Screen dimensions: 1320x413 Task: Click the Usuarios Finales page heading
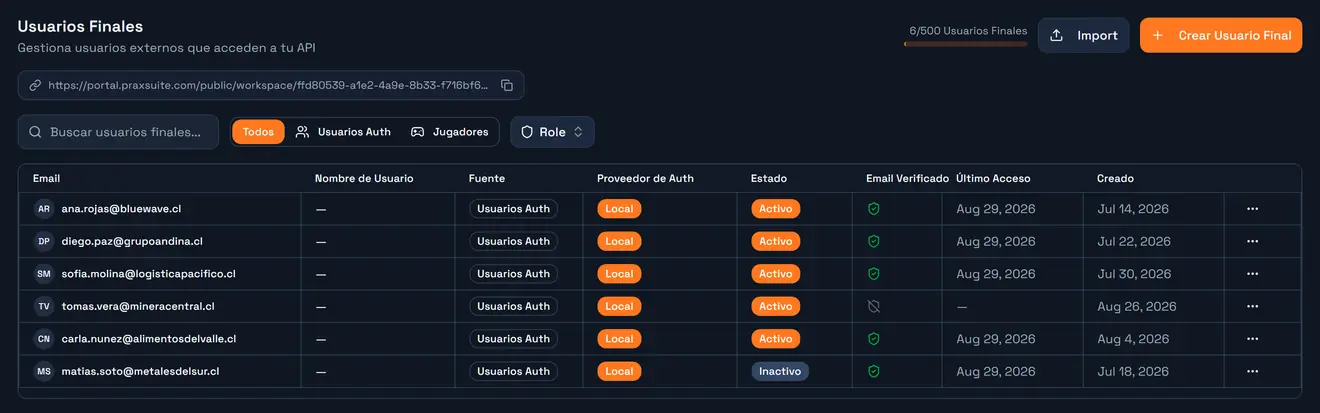tap(80, 26)
